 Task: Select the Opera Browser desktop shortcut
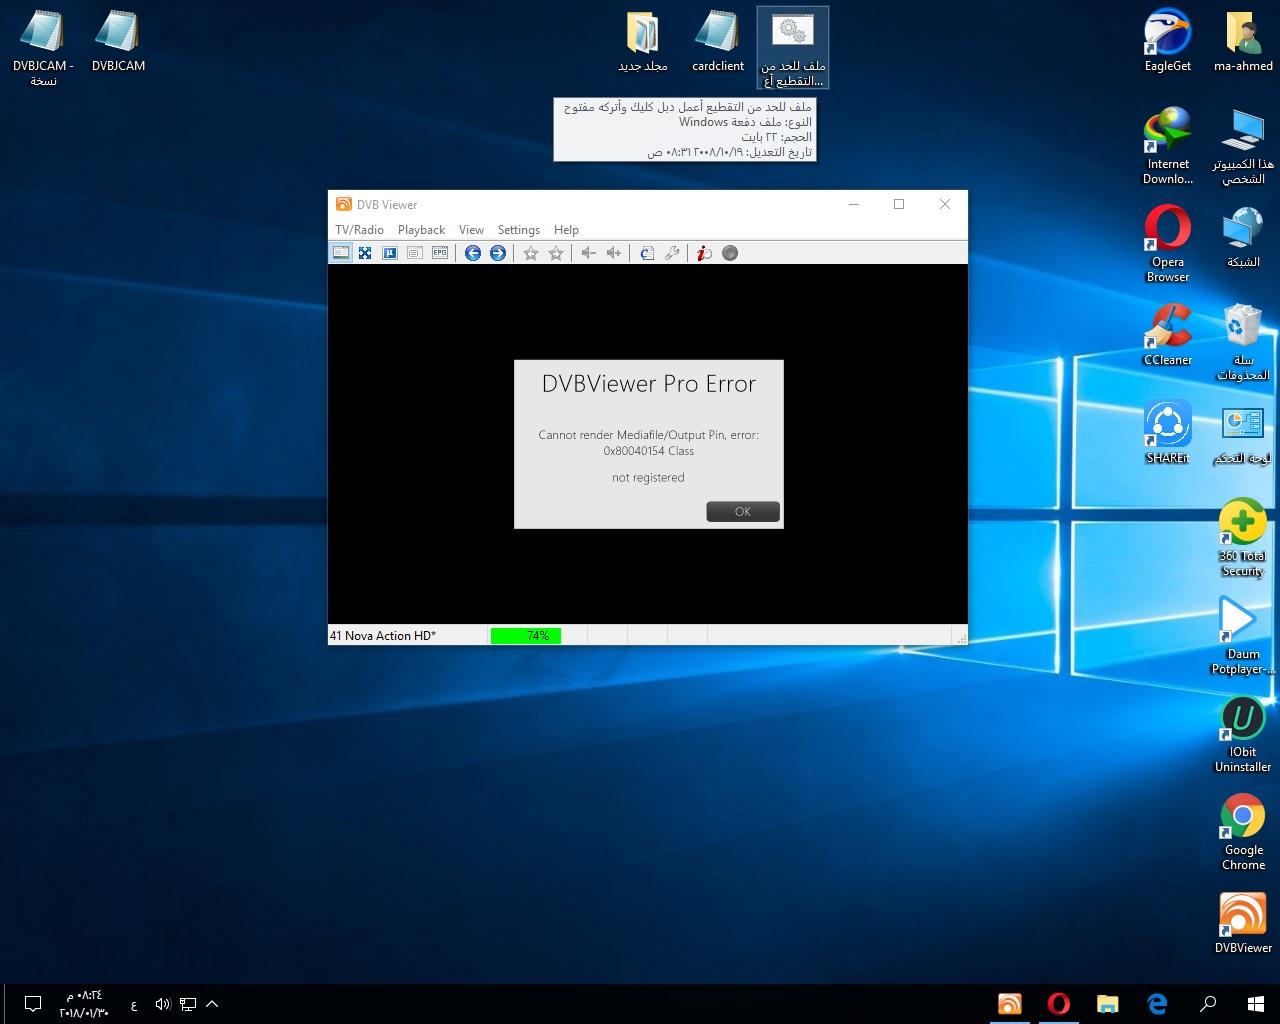(1168, 244)
